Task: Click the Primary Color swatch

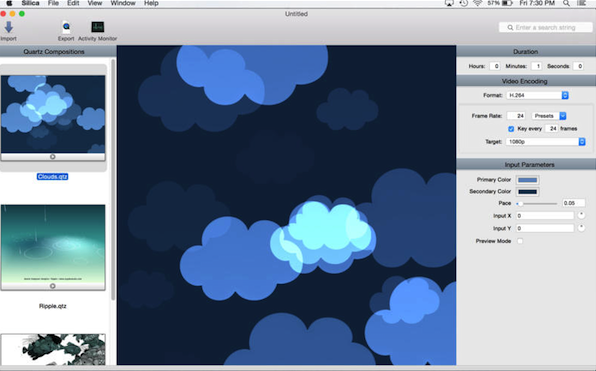Action: pos(528,180)
